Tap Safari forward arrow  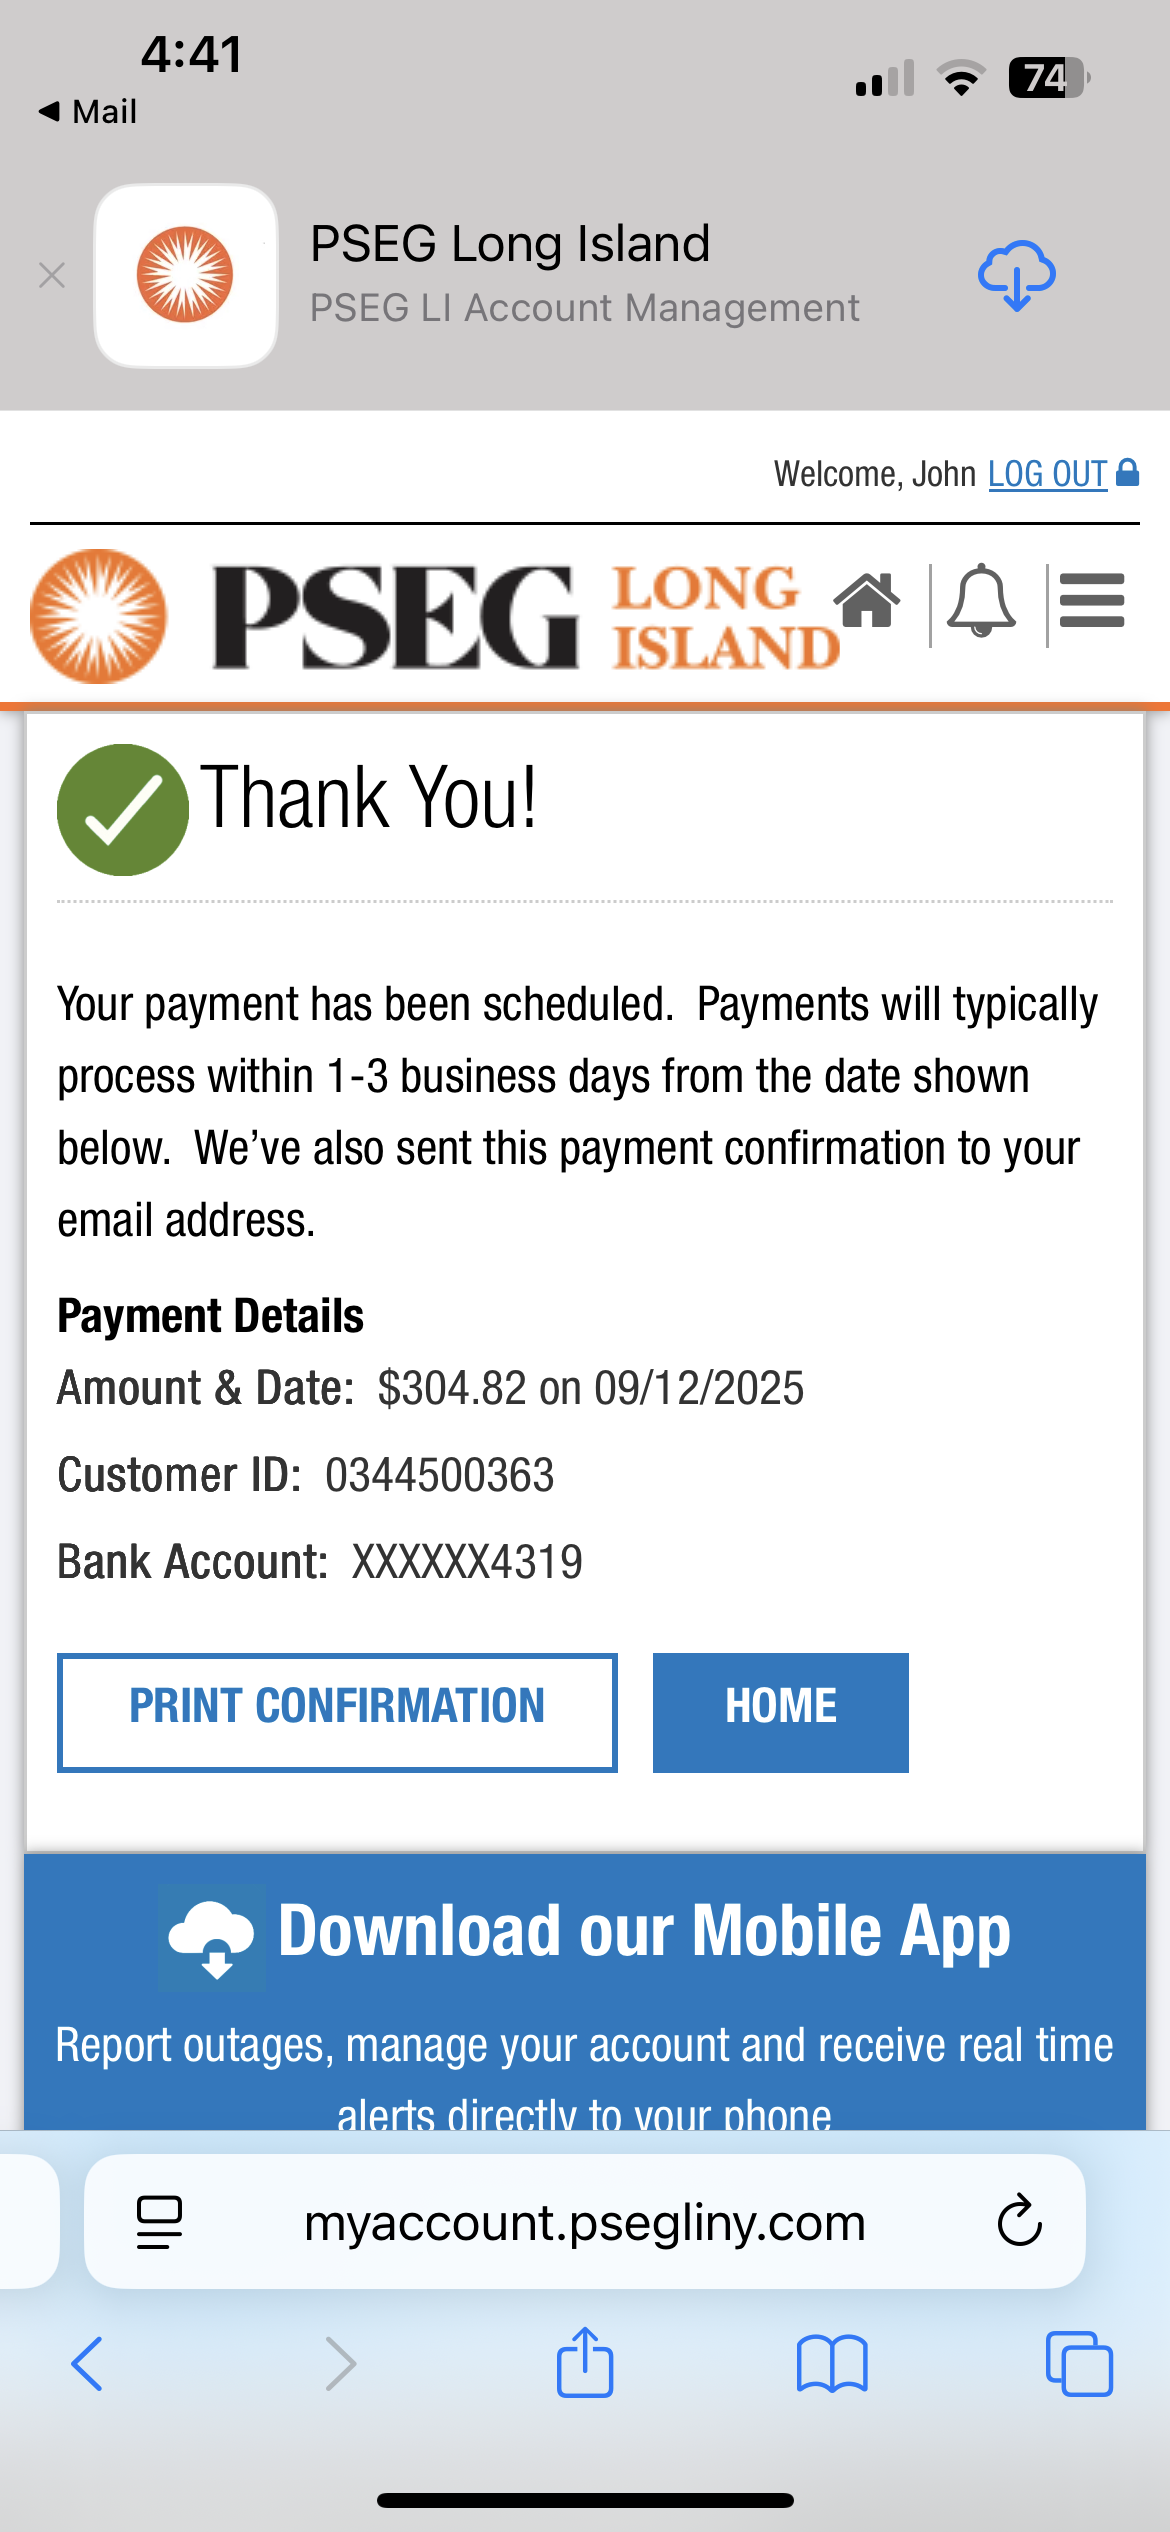point(341,2364)
